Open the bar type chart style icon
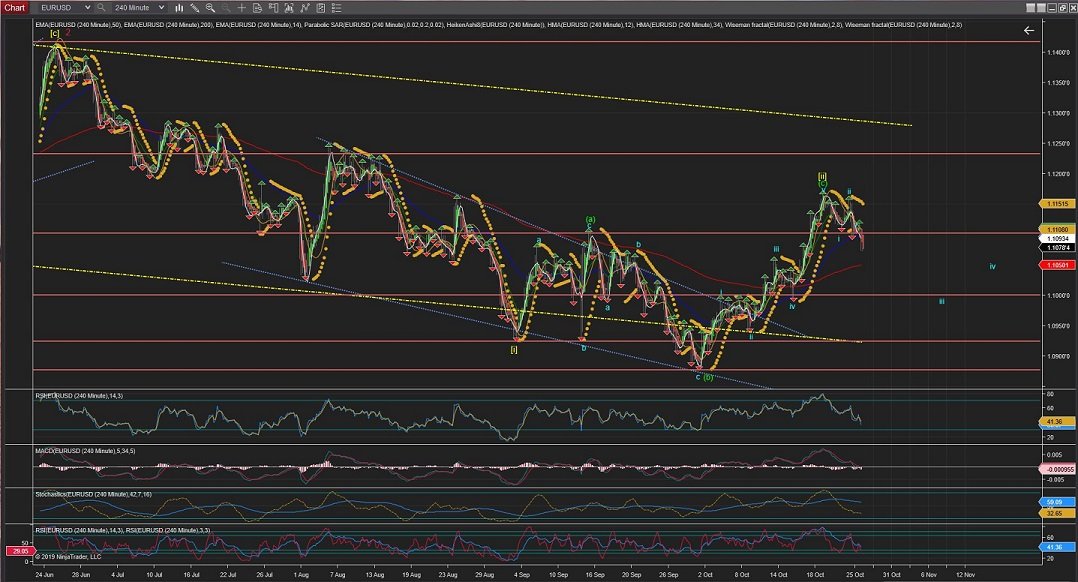Viewport: 1078px width, 582px height. click(x=179, y=7)
